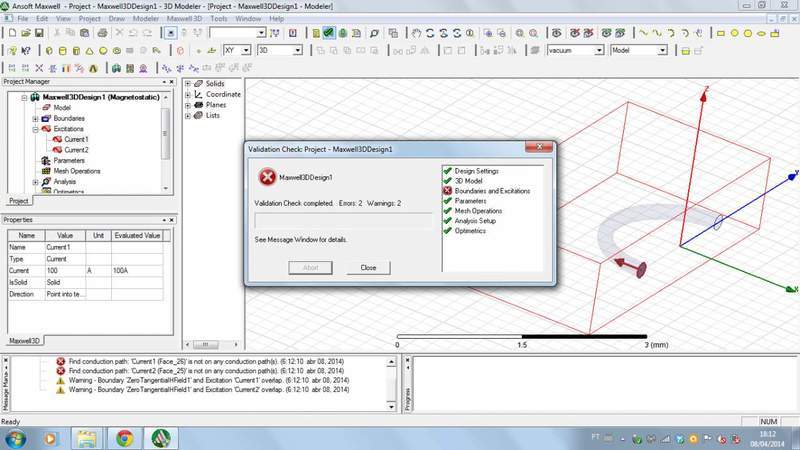Click the Chrome icon in the taskbar
Viewport: 800px width, 450px height.
[x=124, y=437]
